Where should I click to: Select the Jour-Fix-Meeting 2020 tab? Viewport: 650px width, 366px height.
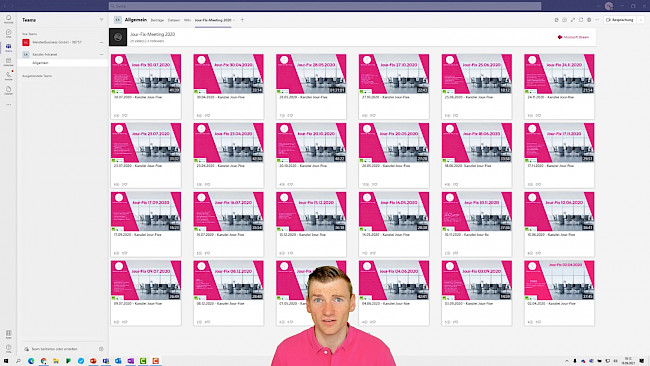pyautogui.click(x=213, y=20)
